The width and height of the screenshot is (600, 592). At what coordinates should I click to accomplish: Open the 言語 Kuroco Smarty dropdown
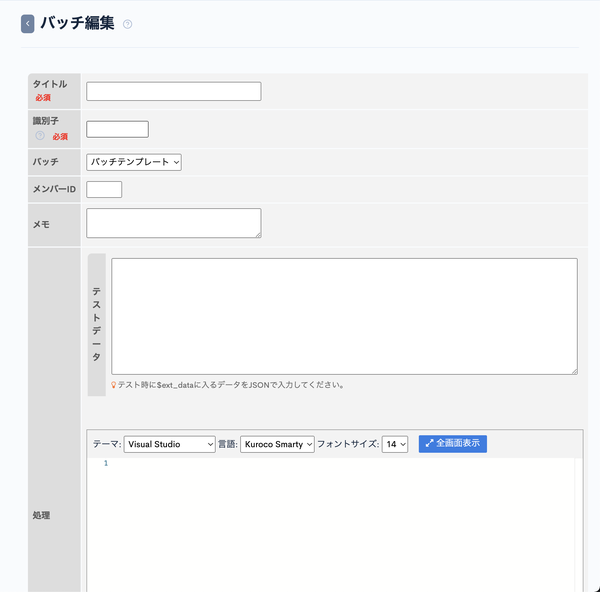click(x=277, y=444)
